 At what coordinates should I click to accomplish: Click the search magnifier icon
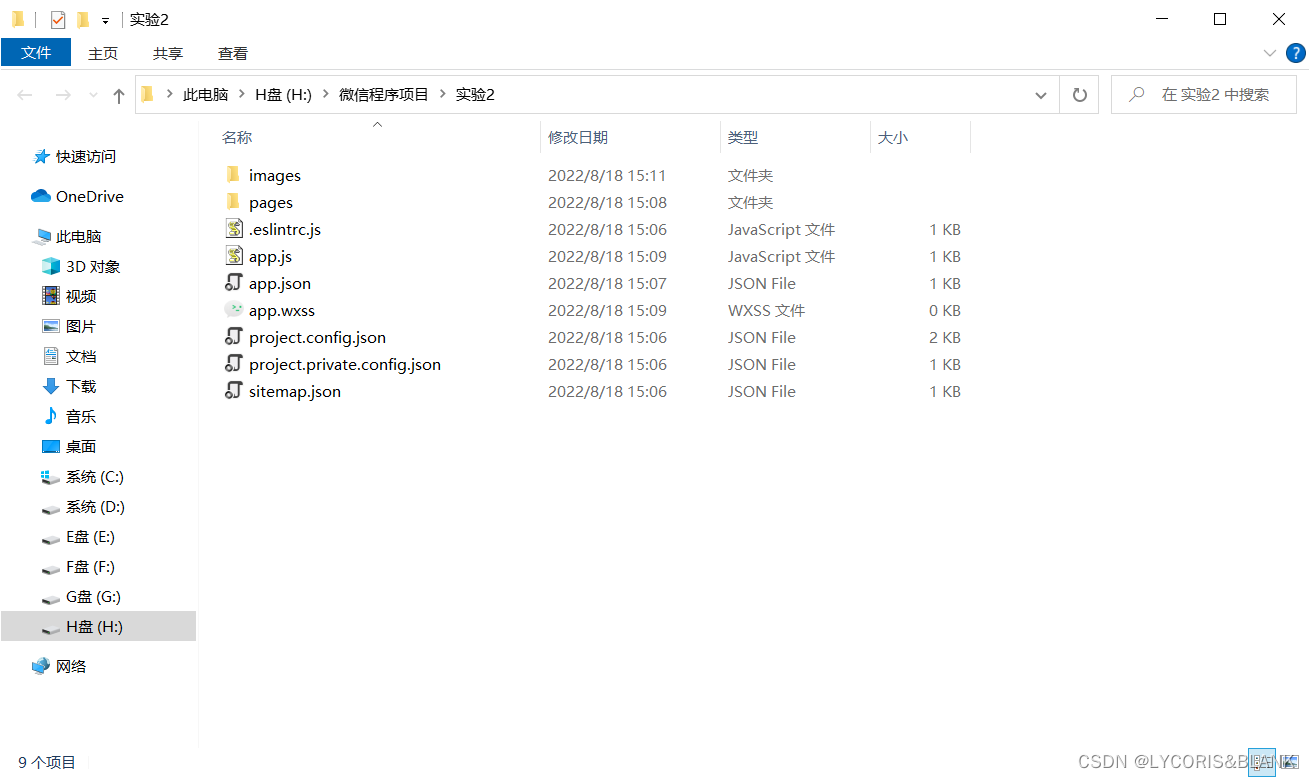pyautogui.click(x=1137, y=94)
